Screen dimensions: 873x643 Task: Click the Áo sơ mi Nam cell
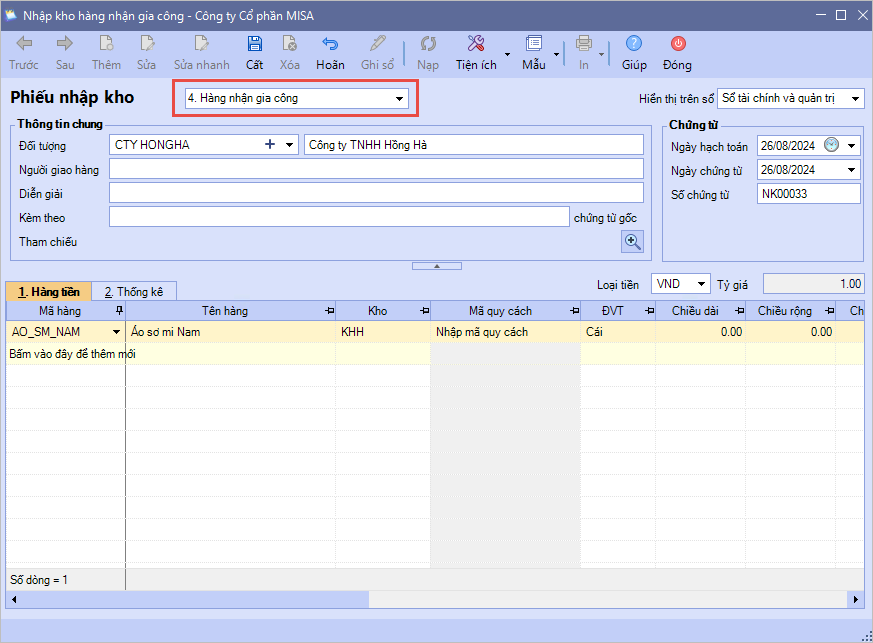pyautogui.click(x=230, y=332)
